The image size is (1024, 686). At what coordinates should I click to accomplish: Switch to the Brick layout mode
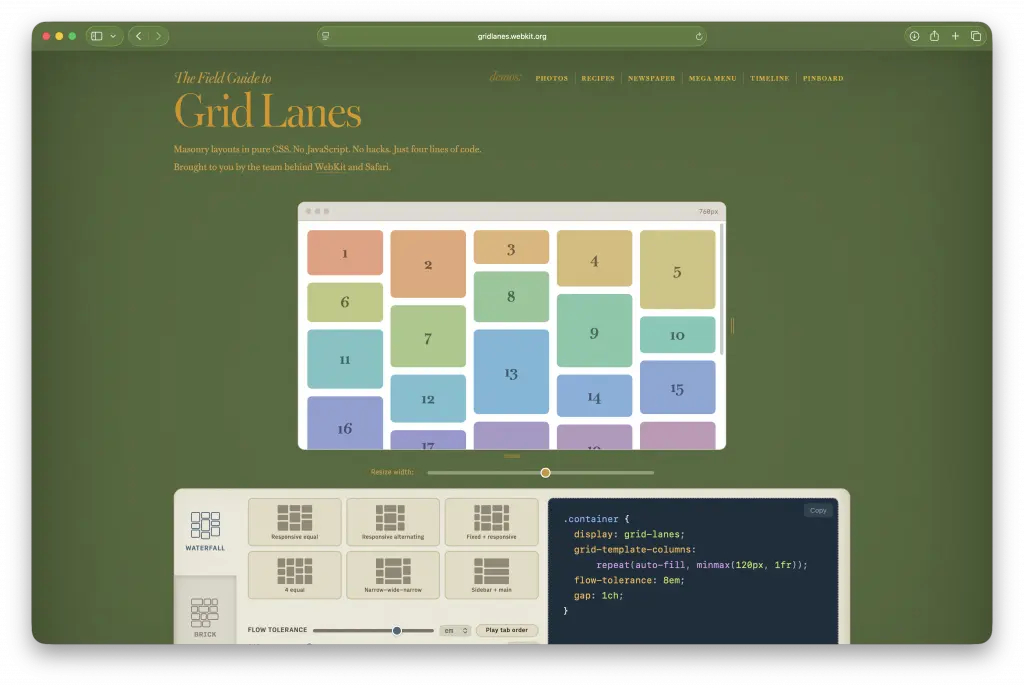coord(205,617)
